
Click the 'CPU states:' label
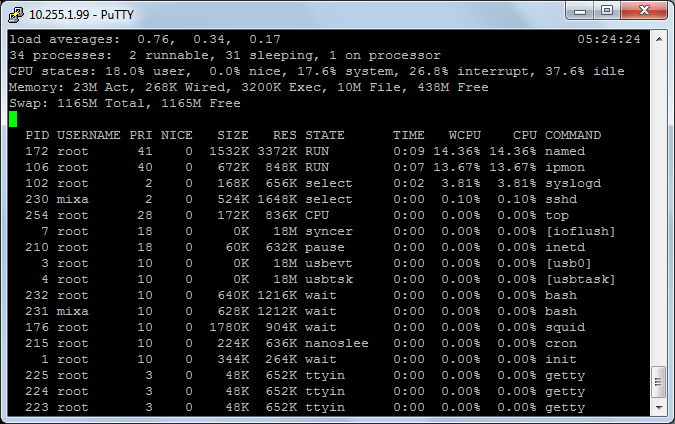coord(53,71)
